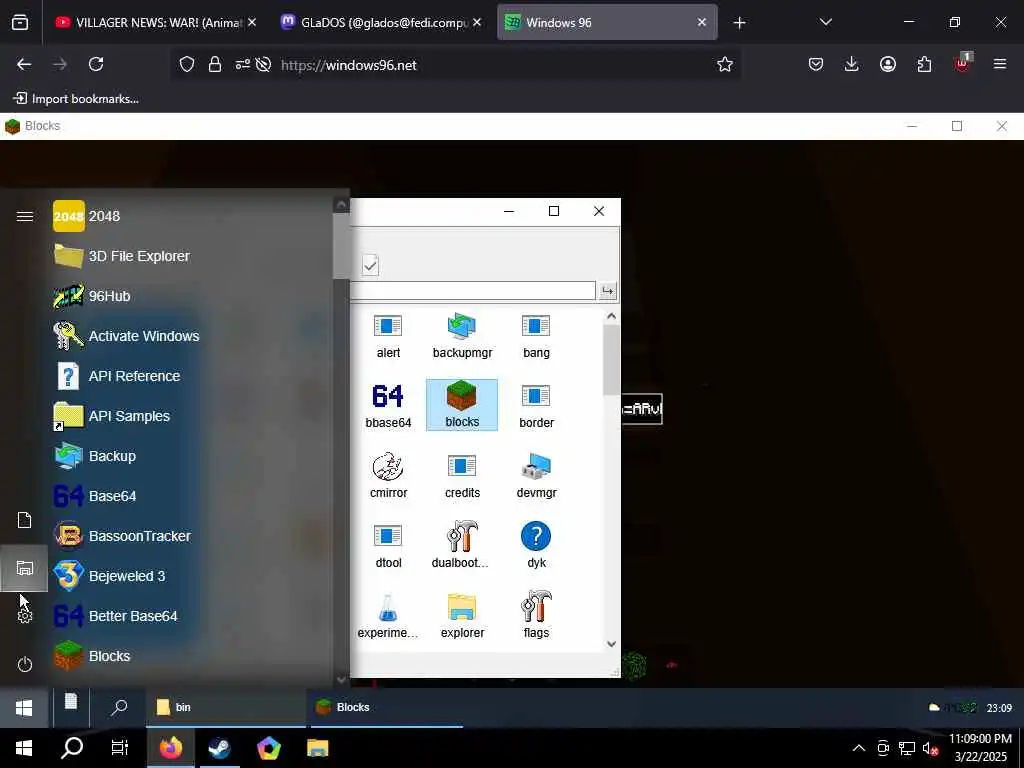Show hidden system tray icons
This screenshot has height=768, width=1024.
[859, 748]
